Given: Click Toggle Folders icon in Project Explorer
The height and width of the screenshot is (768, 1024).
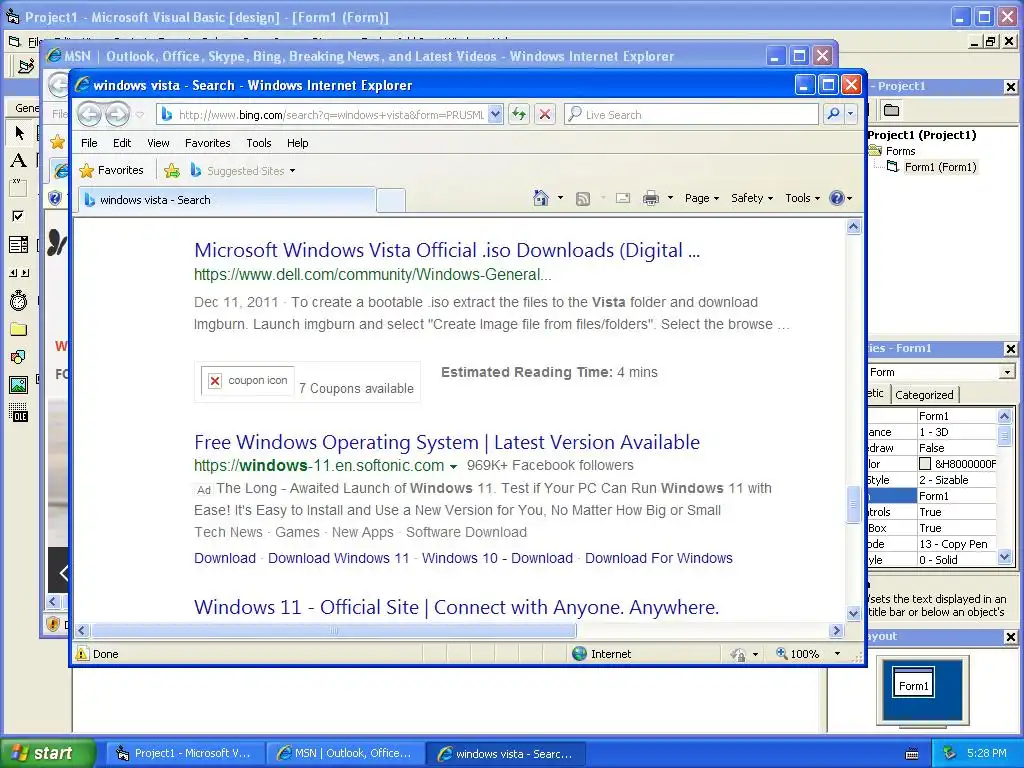Looking at the screenshot, I should (x=891, y=110).
